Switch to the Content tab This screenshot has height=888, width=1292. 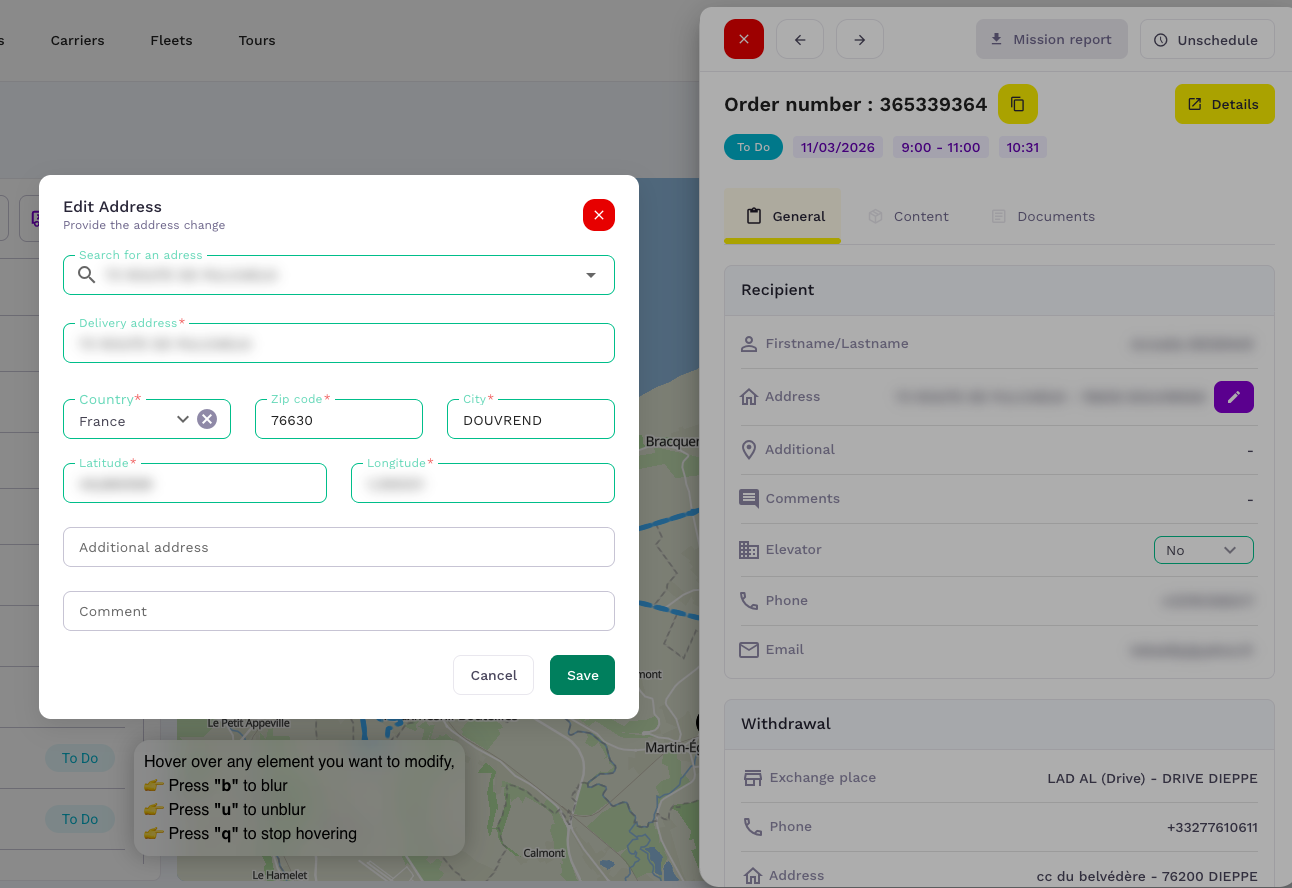tap(908, 216)
